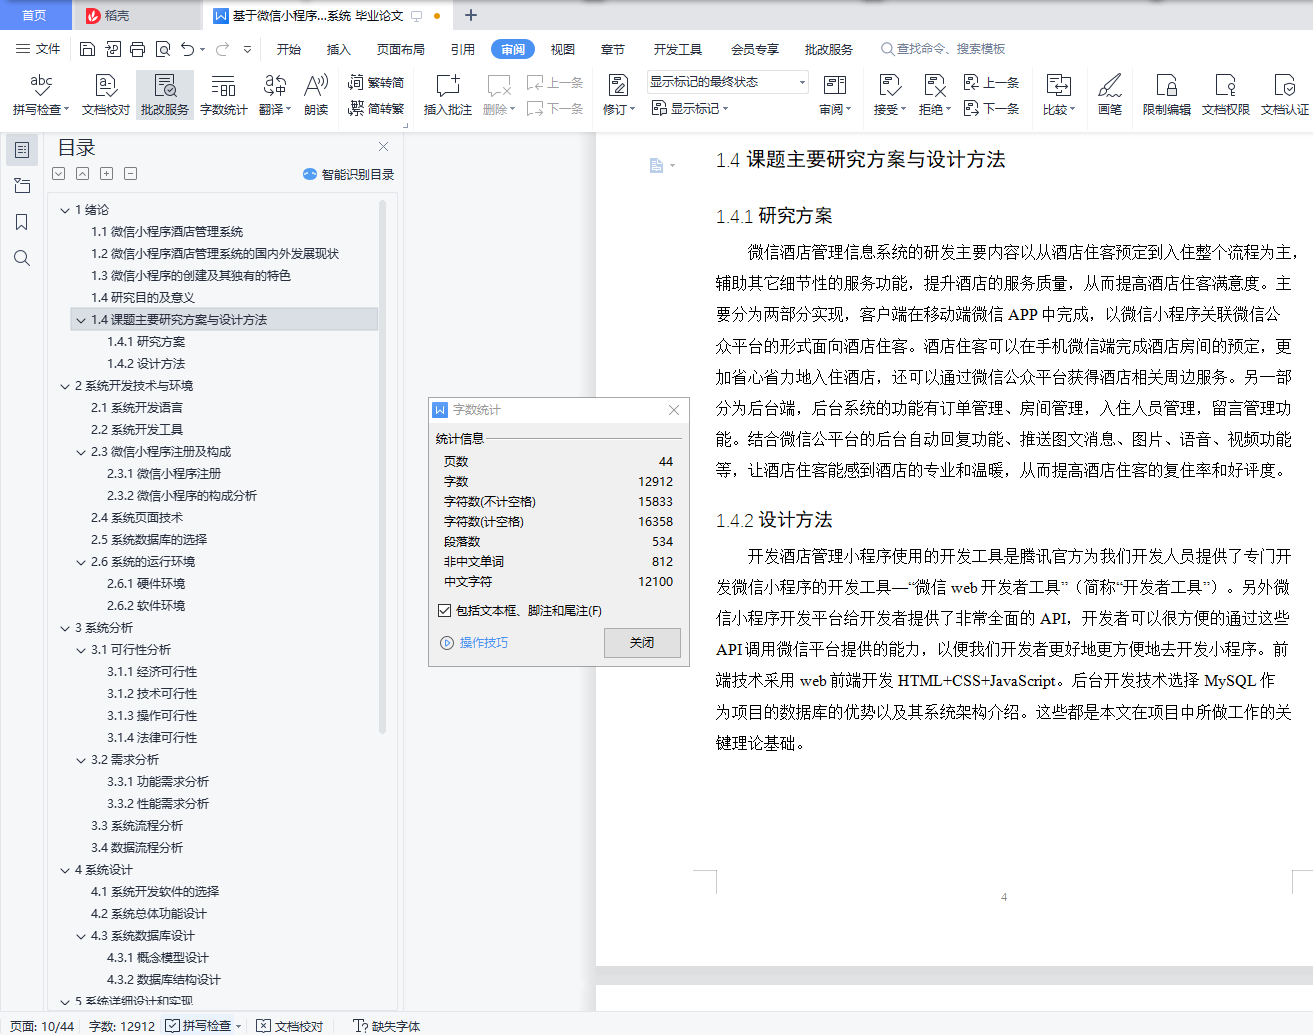Click 关闭 in the 字数统计 dialog
Screen dimensions: 1313x1035
point(642,643)
